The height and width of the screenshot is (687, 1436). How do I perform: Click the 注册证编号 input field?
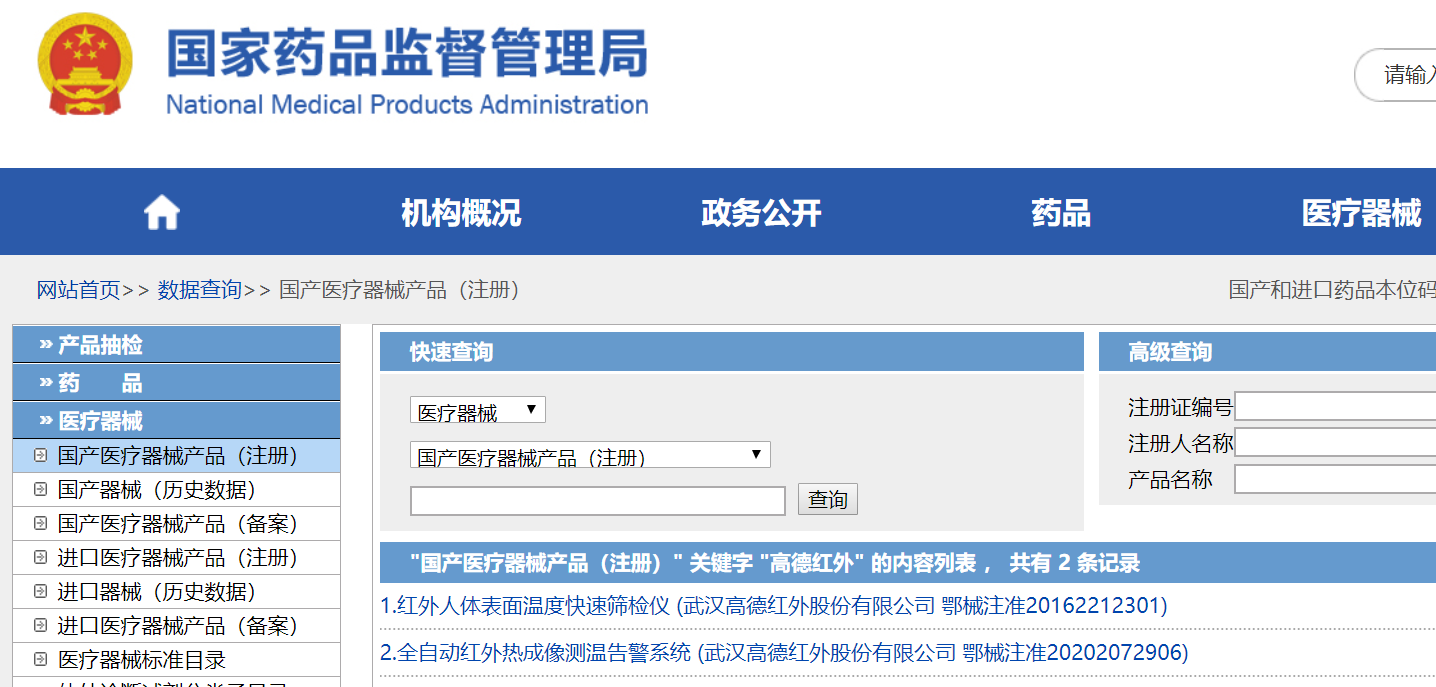tap(1335, 406)
